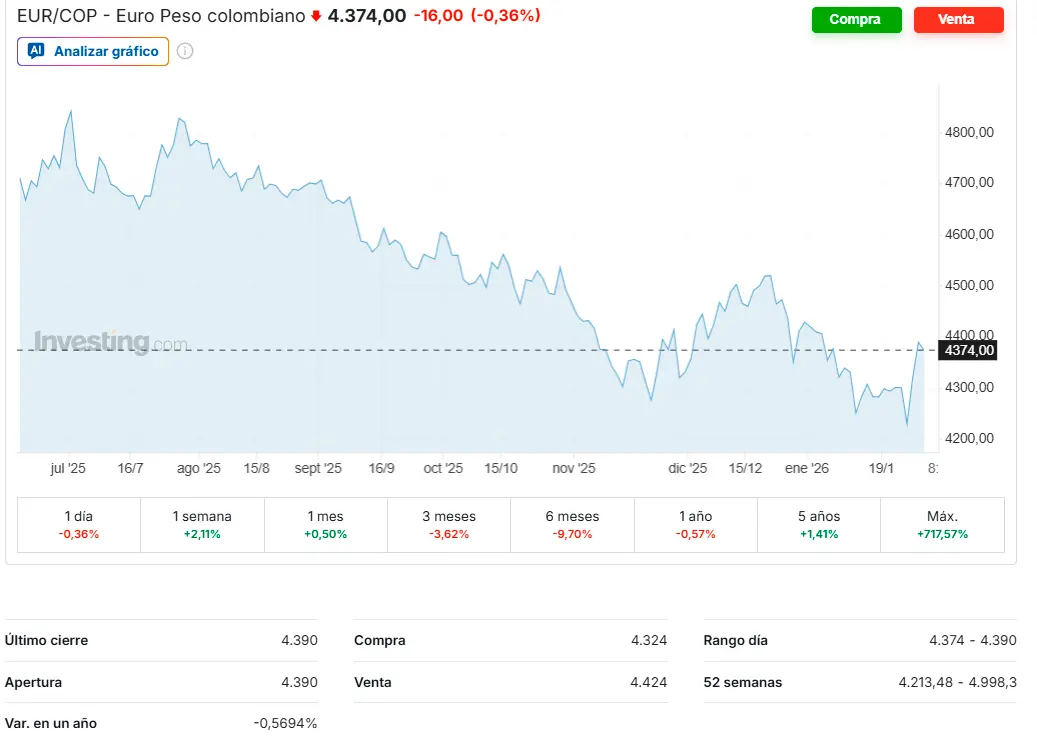
Task: Click the 4374,00 current price label
Action: 969,350
